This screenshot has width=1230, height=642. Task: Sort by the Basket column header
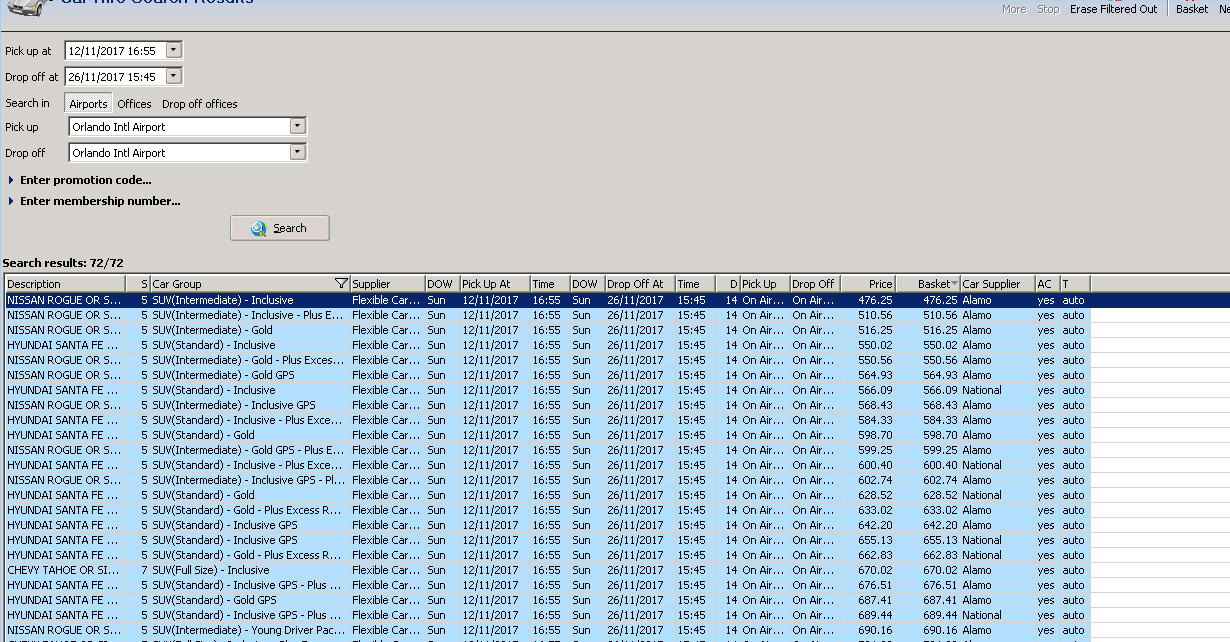click(x=927, y=284)
